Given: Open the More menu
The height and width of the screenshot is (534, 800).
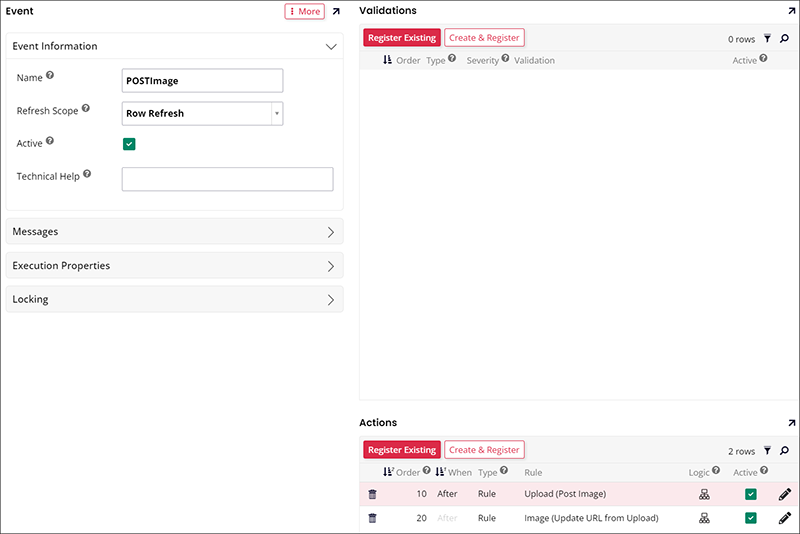Looking at the screenshot, I should tap(304, 12).
